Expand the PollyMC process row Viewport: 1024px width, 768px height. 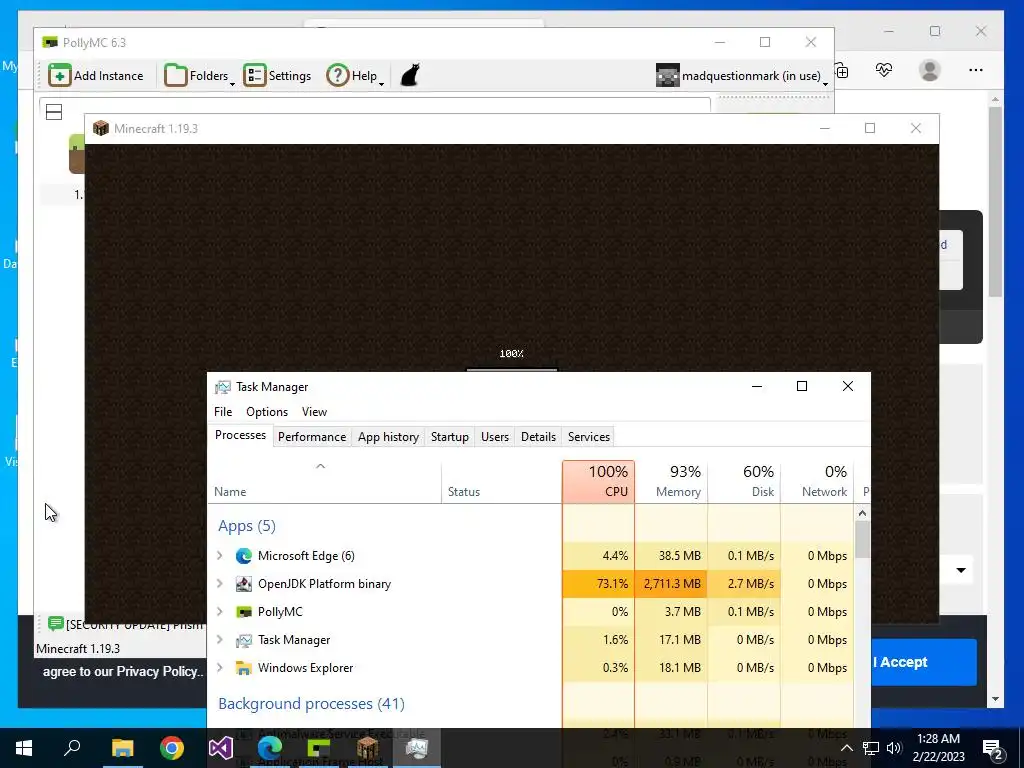[x=220, y=612]
